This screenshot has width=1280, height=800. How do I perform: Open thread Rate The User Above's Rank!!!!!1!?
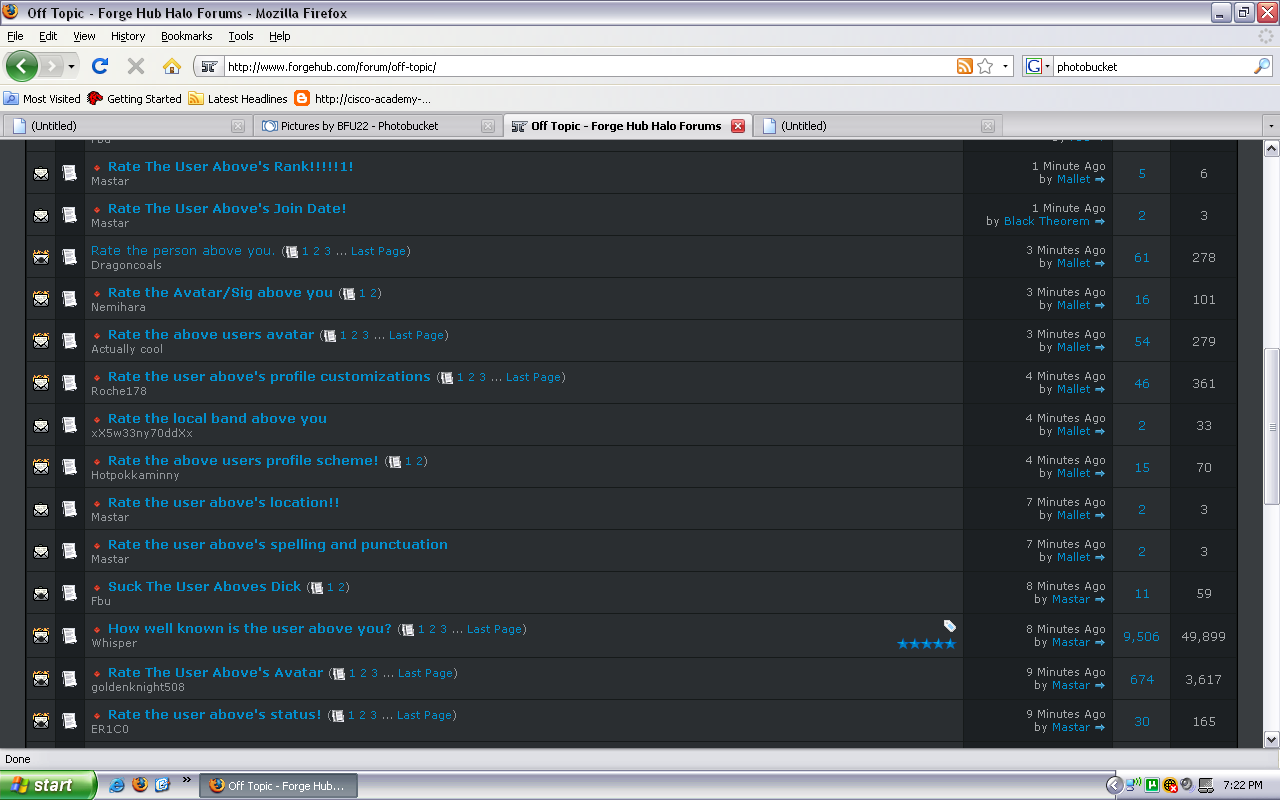tap(230, 166)
